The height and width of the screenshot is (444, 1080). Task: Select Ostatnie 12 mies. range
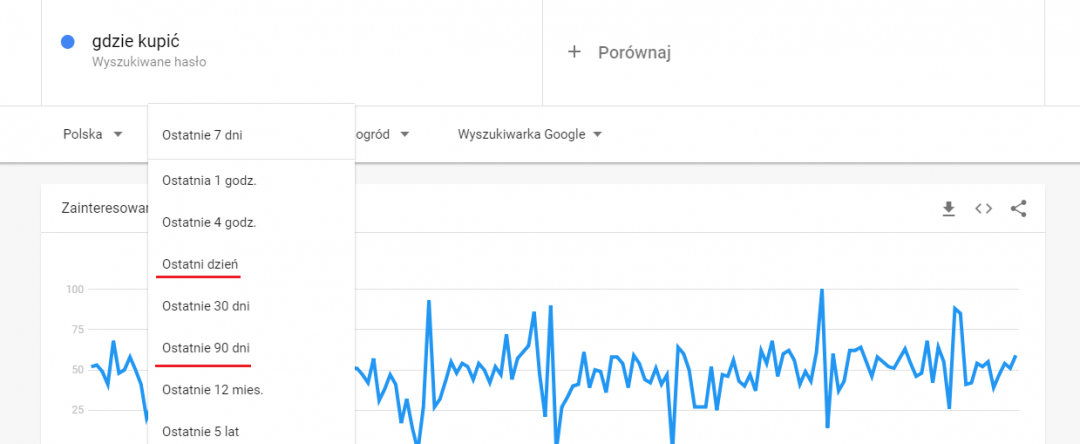[x=212, y=389]
